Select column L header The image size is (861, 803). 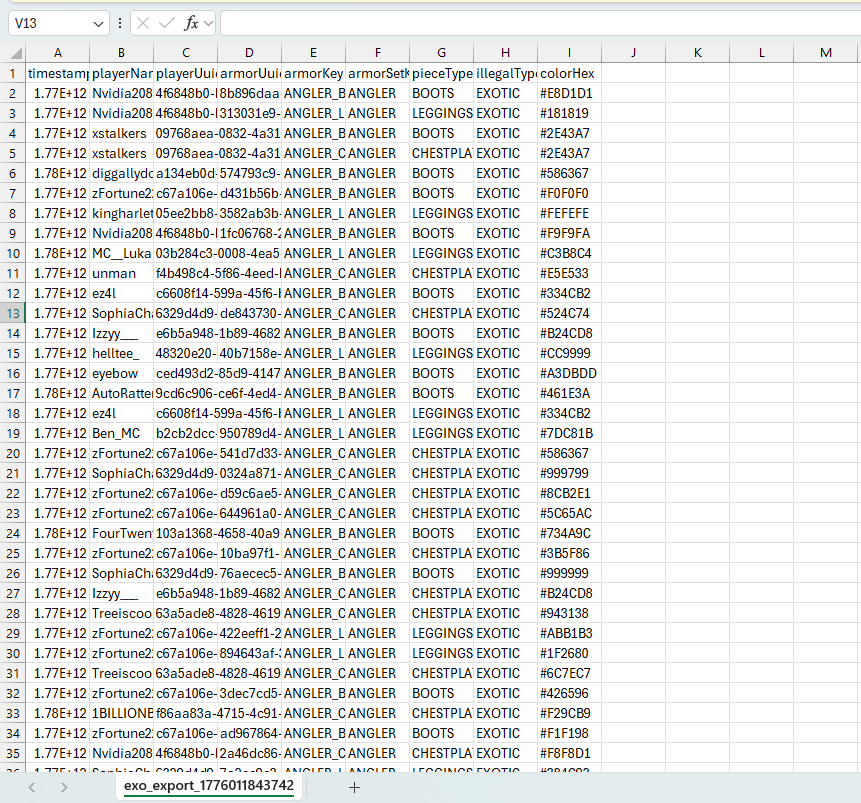click(761, 53)
